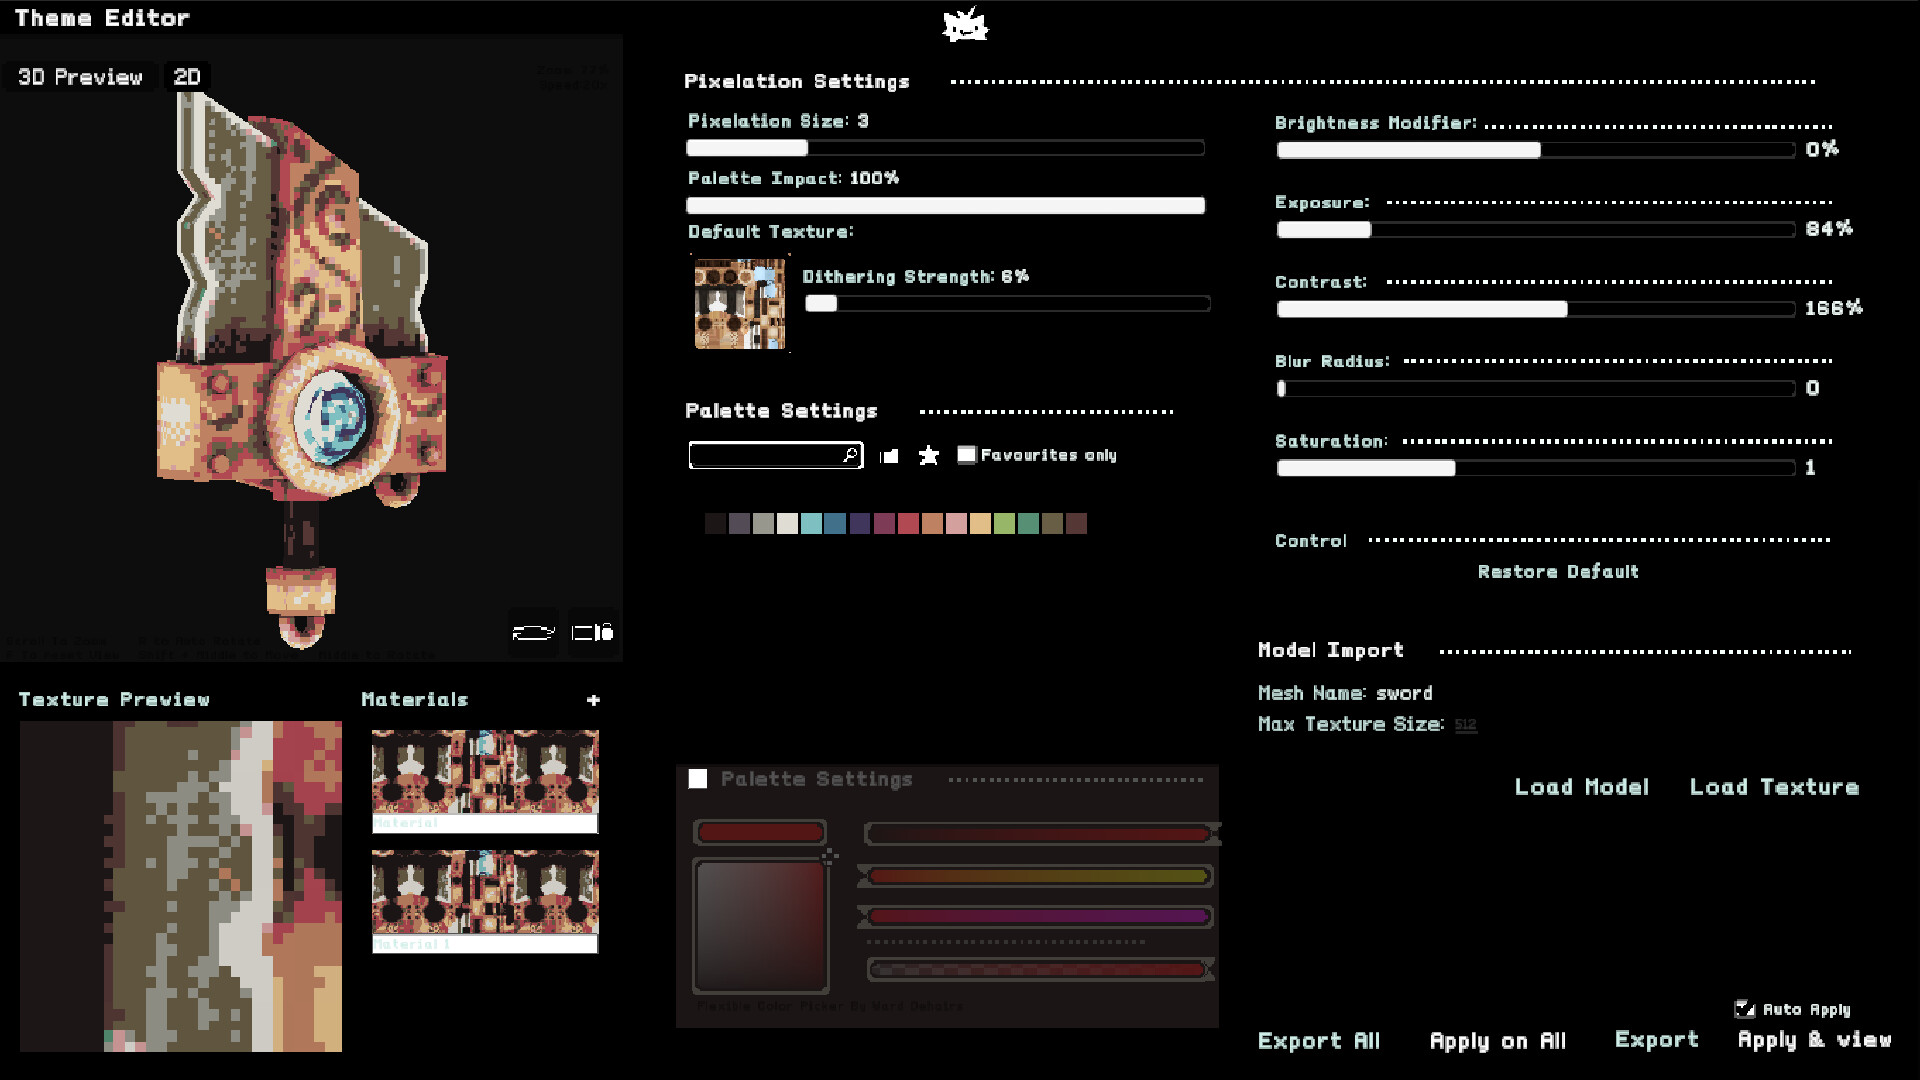
Task: Enable the Favourites only checkbox
Action: 966,455
